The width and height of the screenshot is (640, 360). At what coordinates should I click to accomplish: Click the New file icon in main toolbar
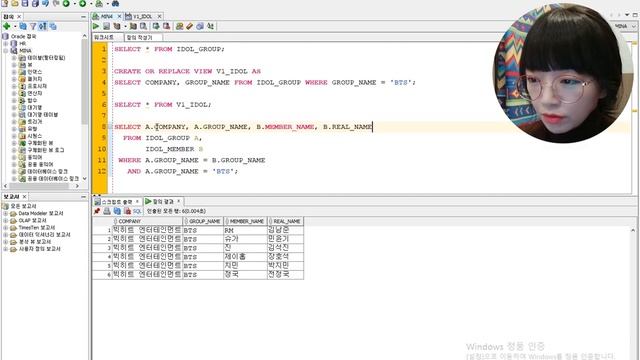[x=5, y=3]
